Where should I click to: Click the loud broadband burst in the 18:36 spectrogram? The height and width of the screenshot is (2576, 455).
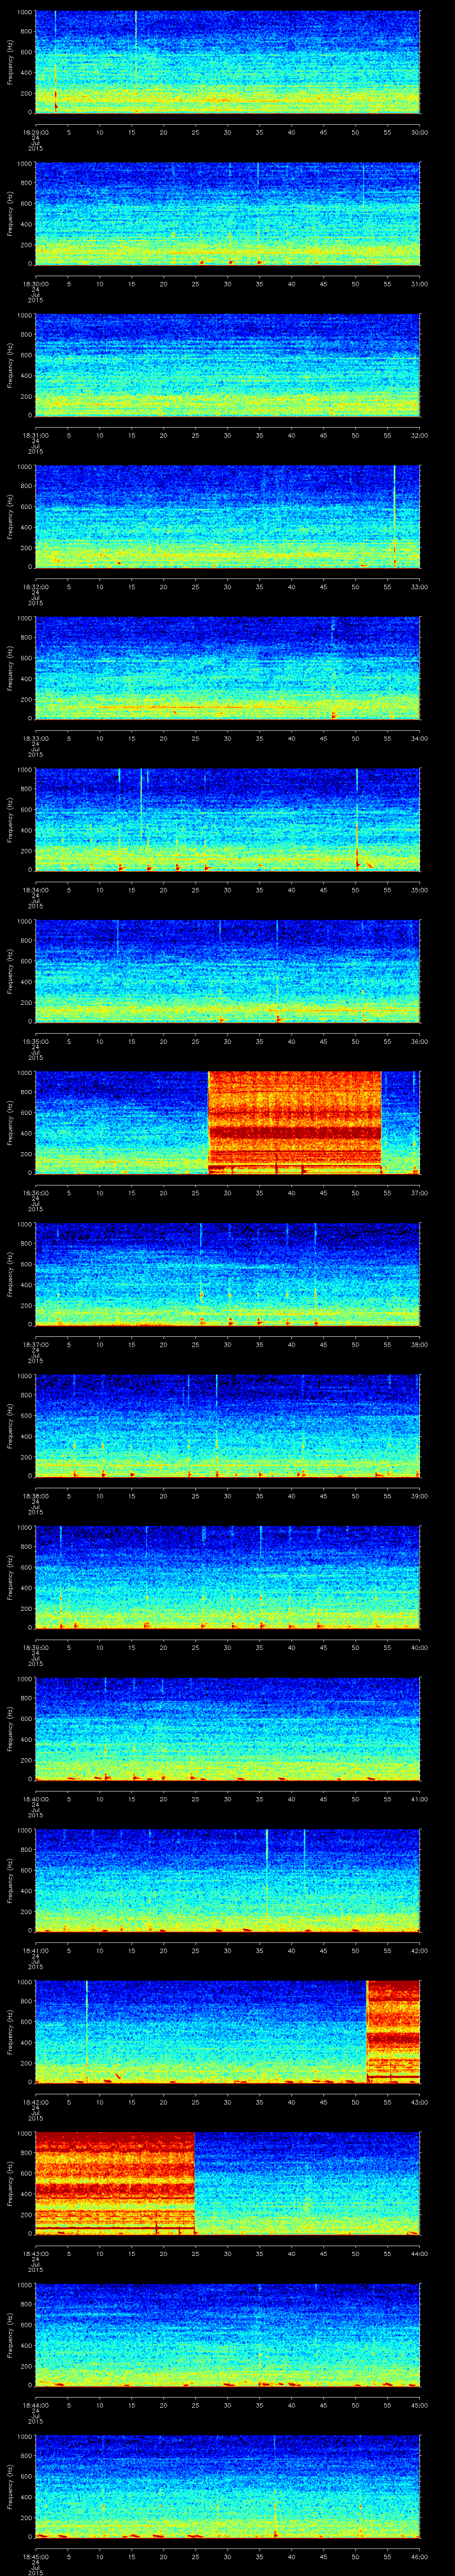[x=294, y=1120]
